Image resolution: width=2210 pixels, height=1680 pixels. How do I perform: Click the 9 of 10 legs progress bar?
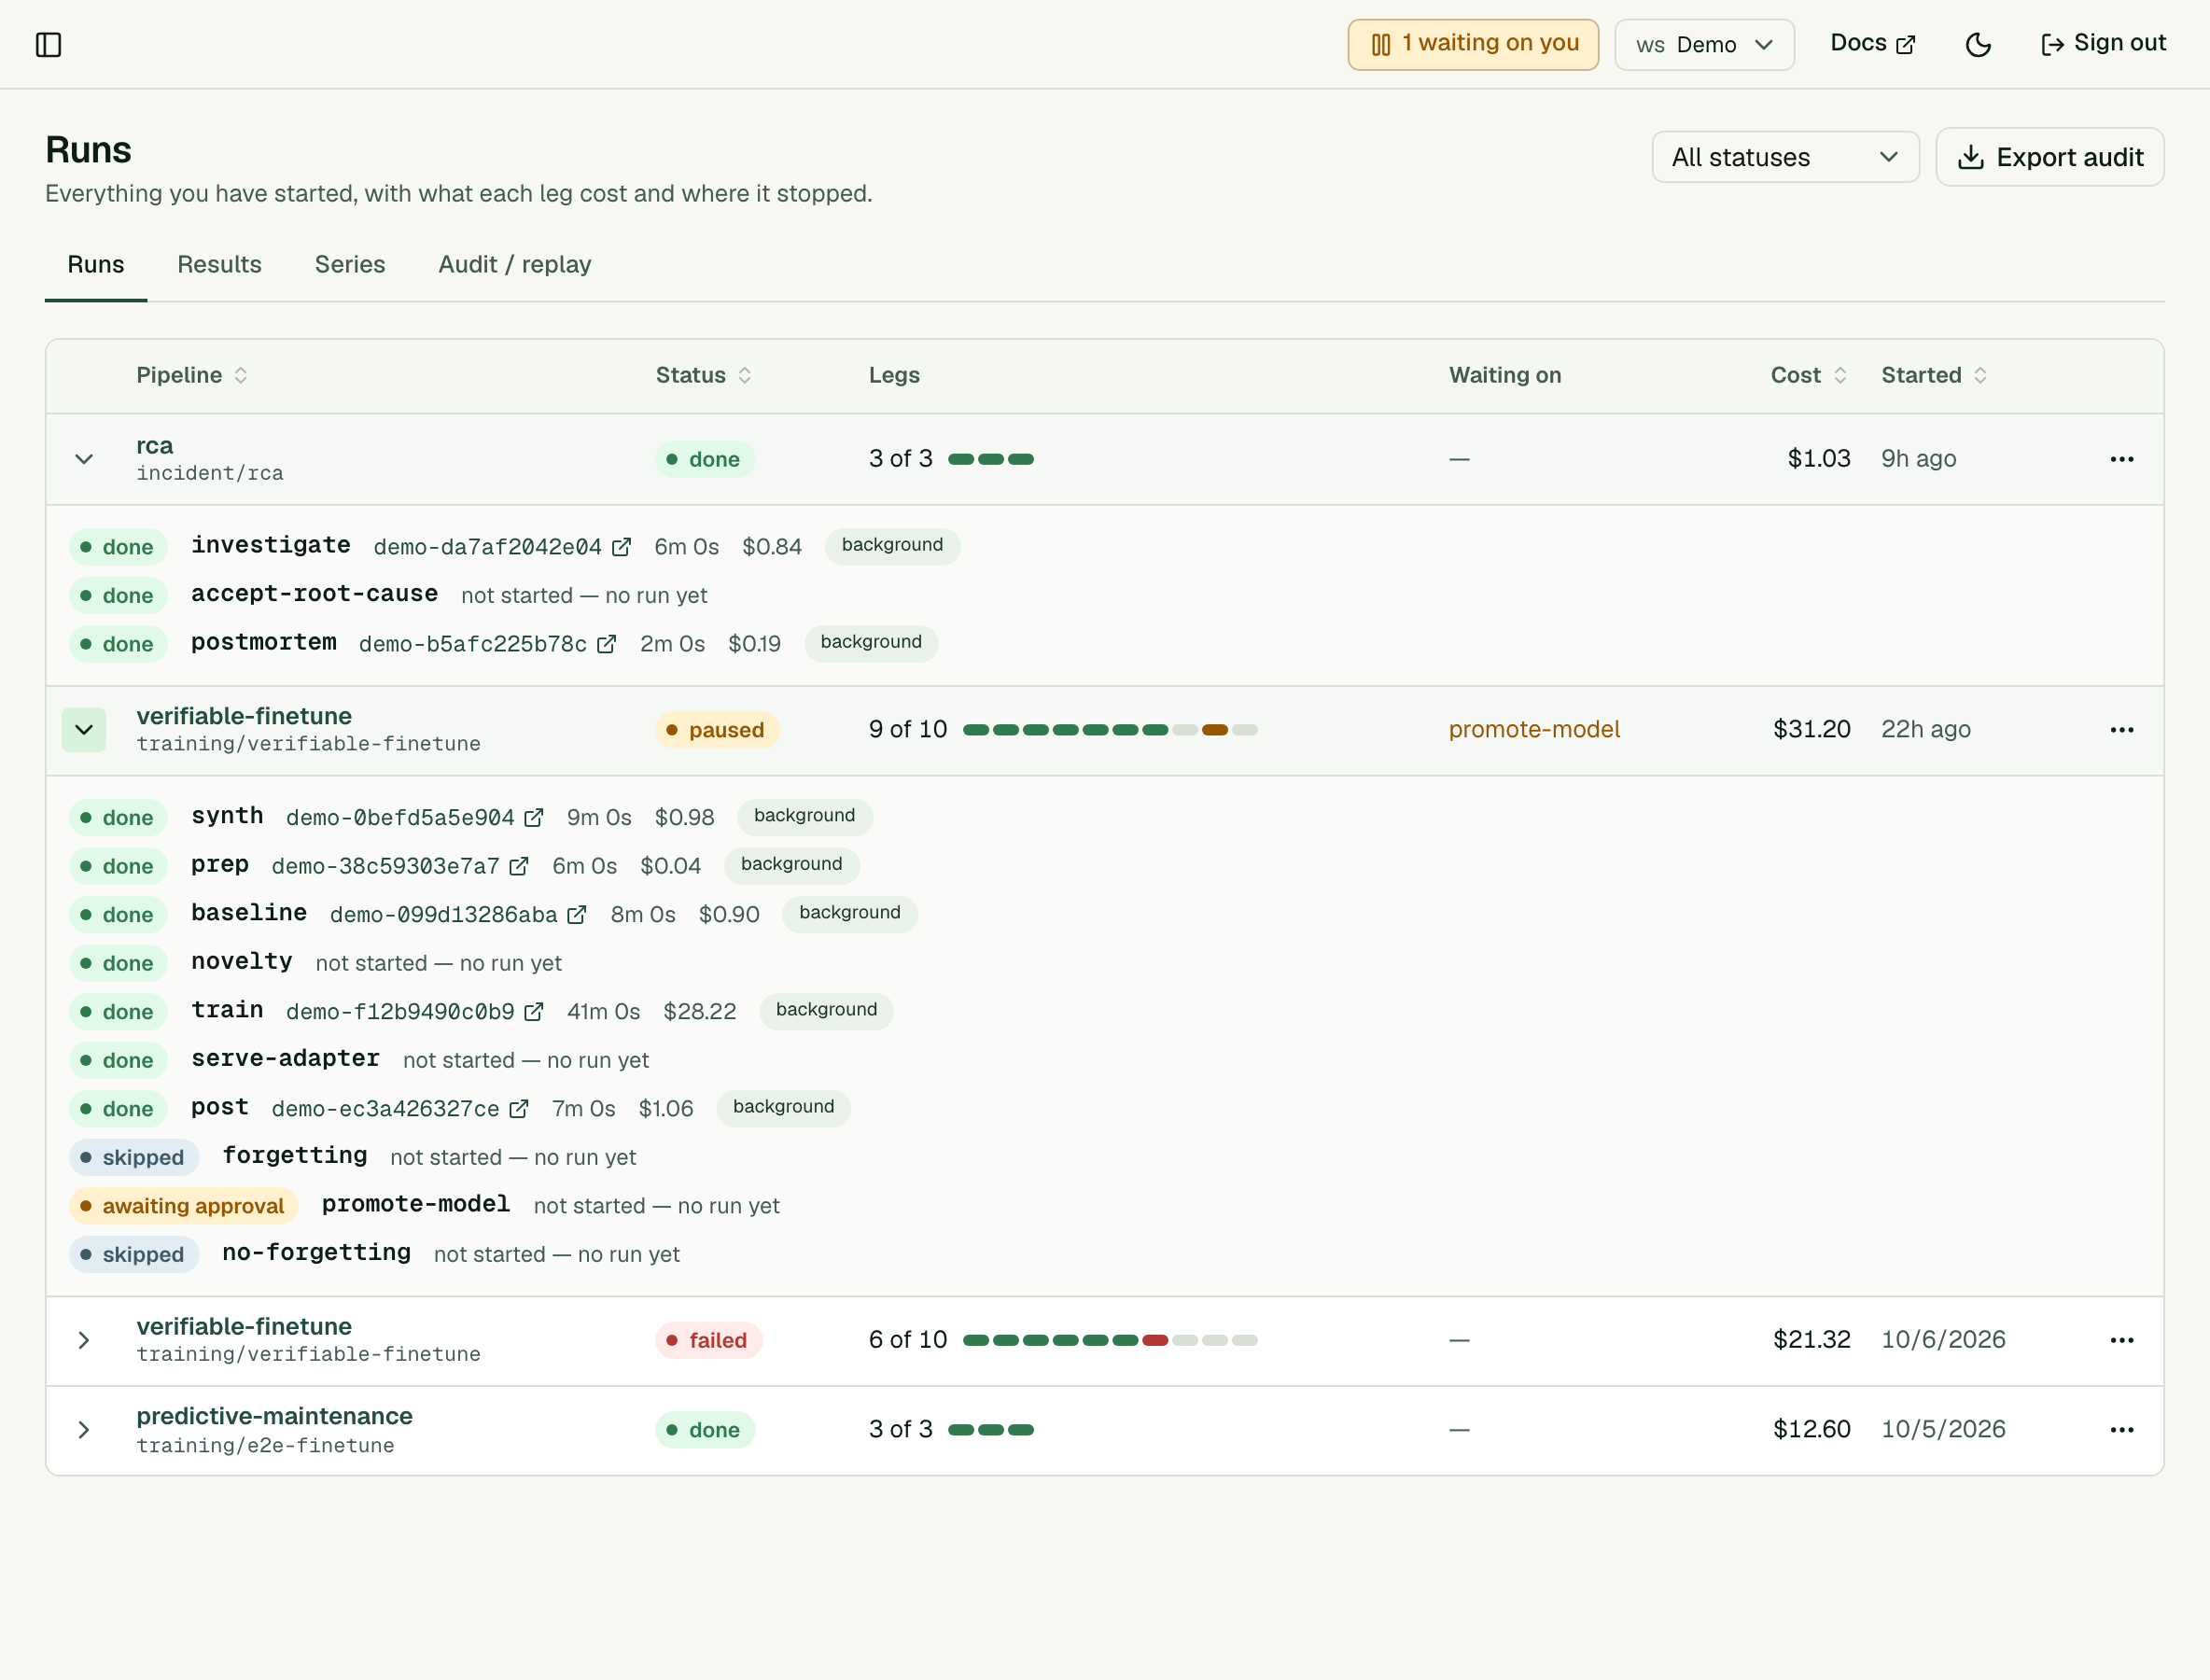1110,730
